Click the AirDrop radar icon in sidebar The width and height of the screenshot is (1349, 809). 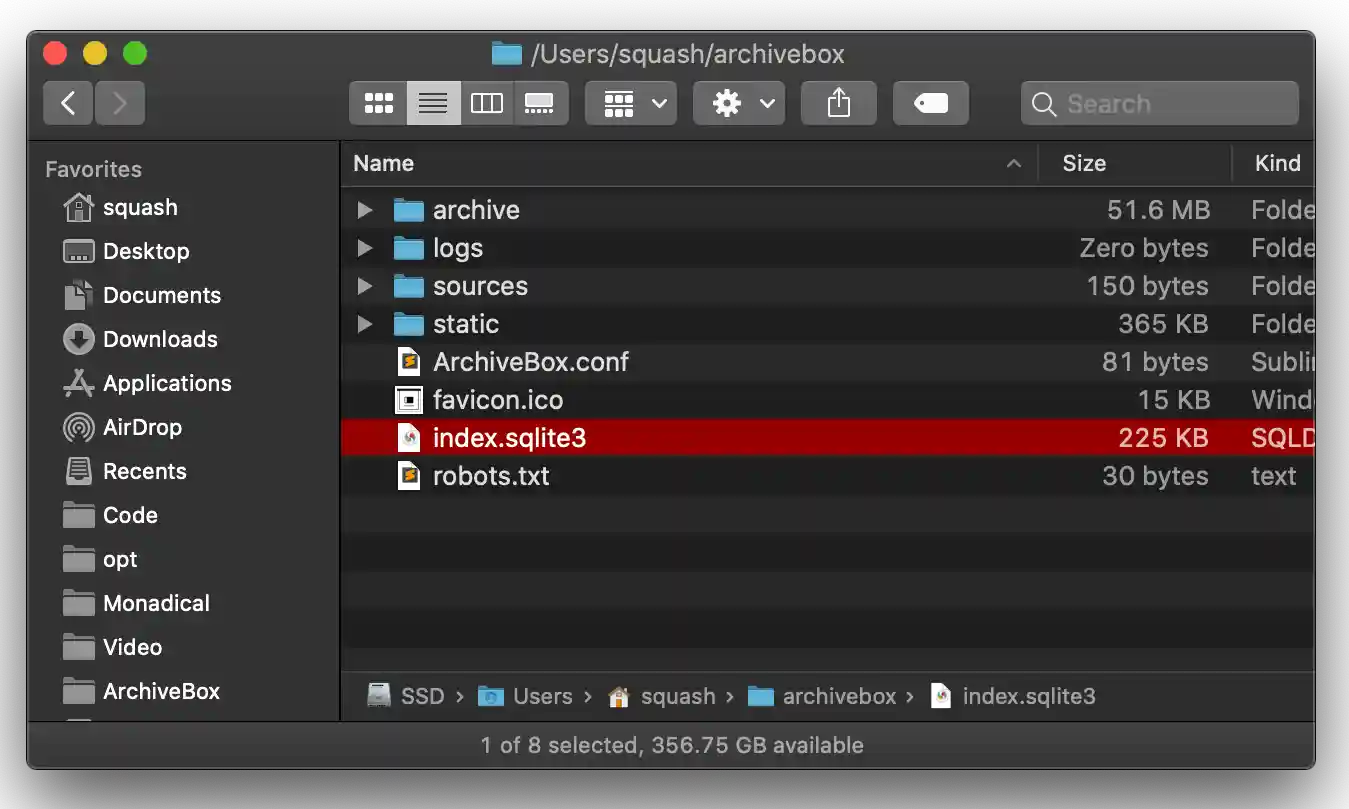click(x=78, y=427)
